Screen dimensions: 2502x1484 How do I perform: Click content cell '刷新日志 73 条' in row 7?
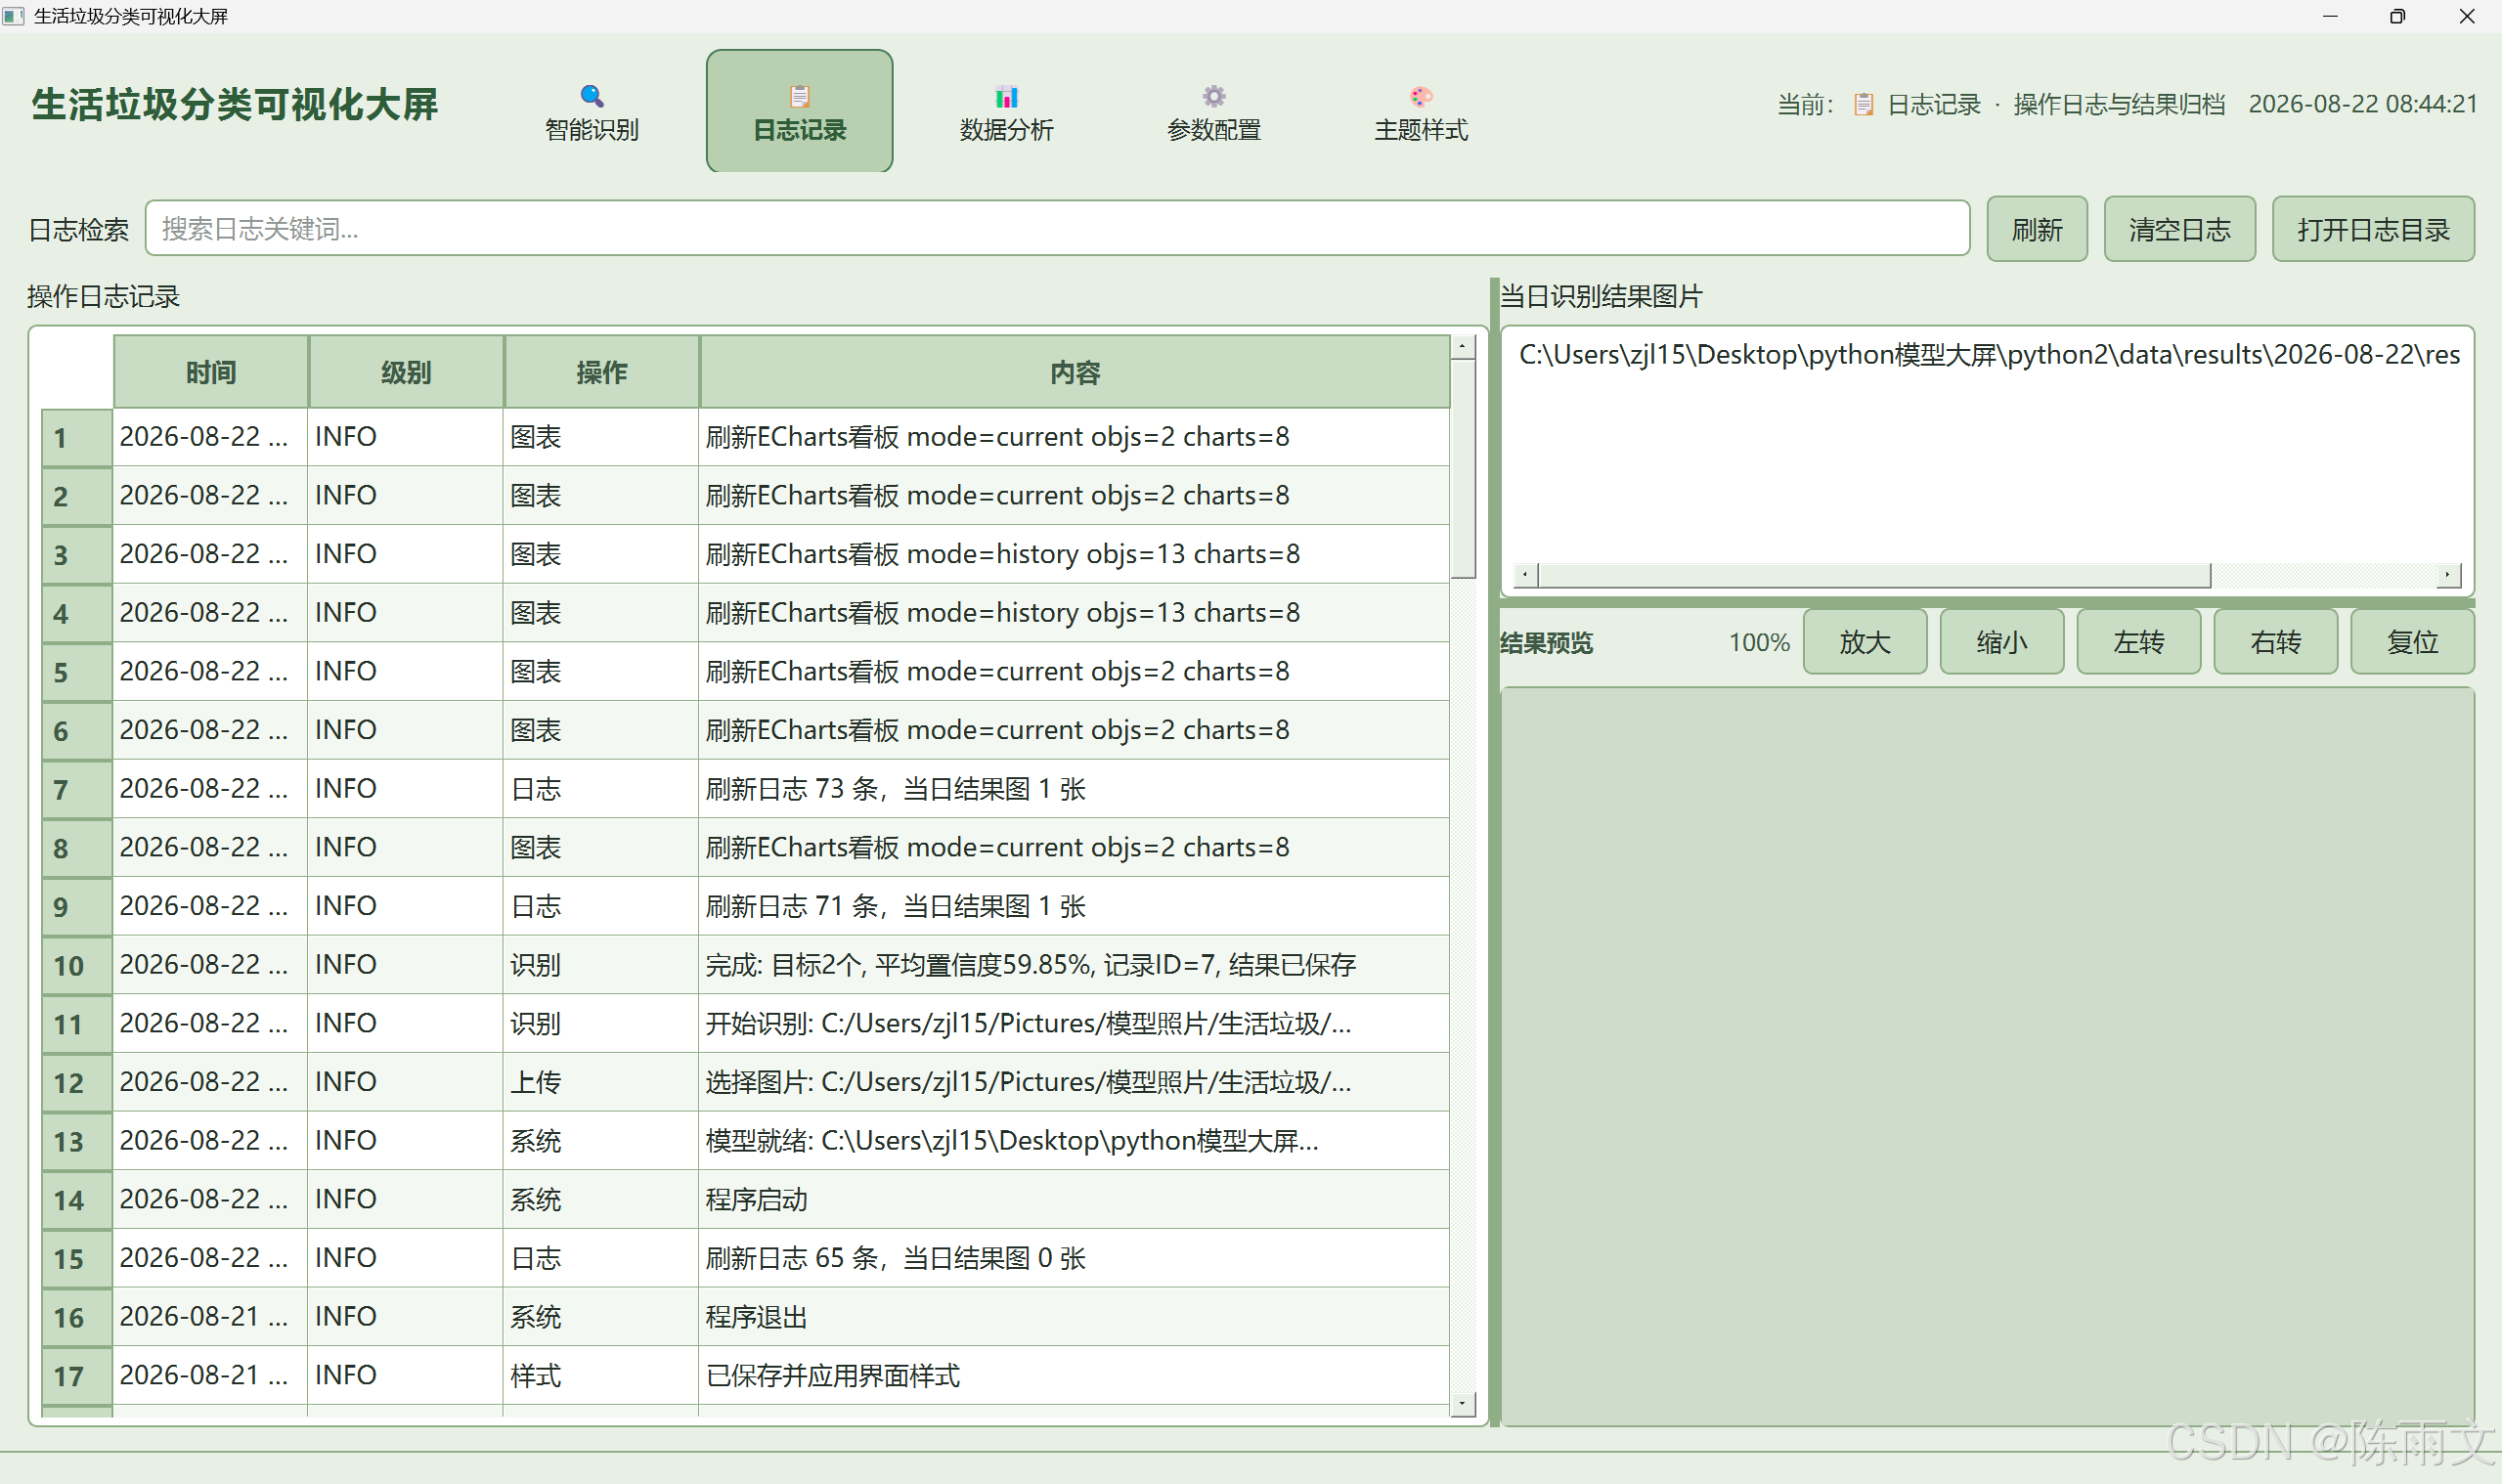[1074, 789]
